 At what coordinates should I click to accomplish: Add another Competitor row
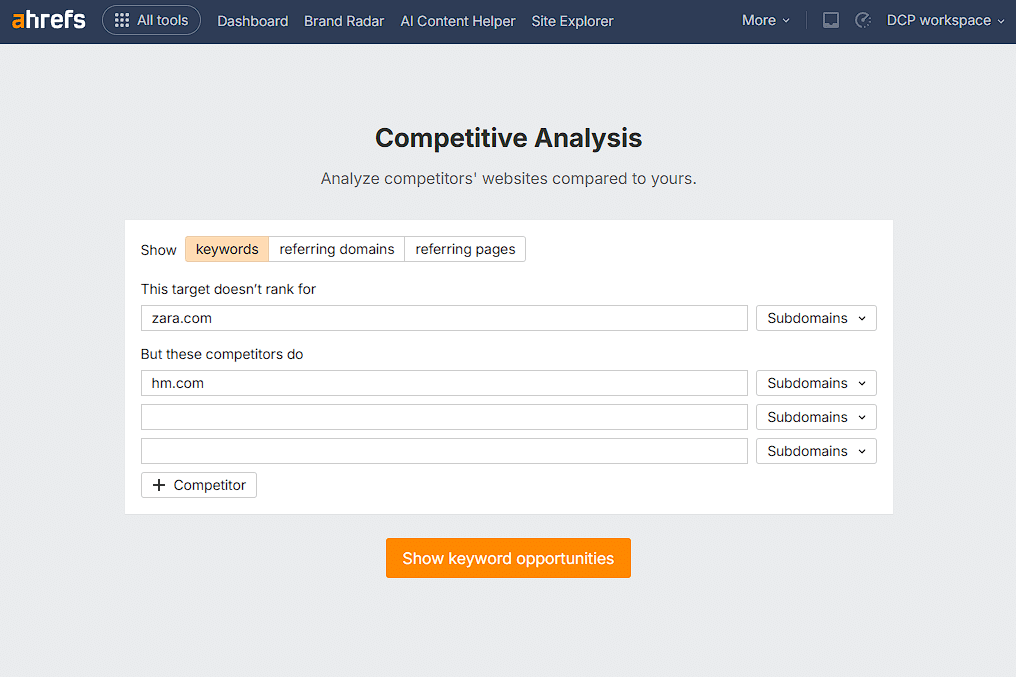[199, 485]
